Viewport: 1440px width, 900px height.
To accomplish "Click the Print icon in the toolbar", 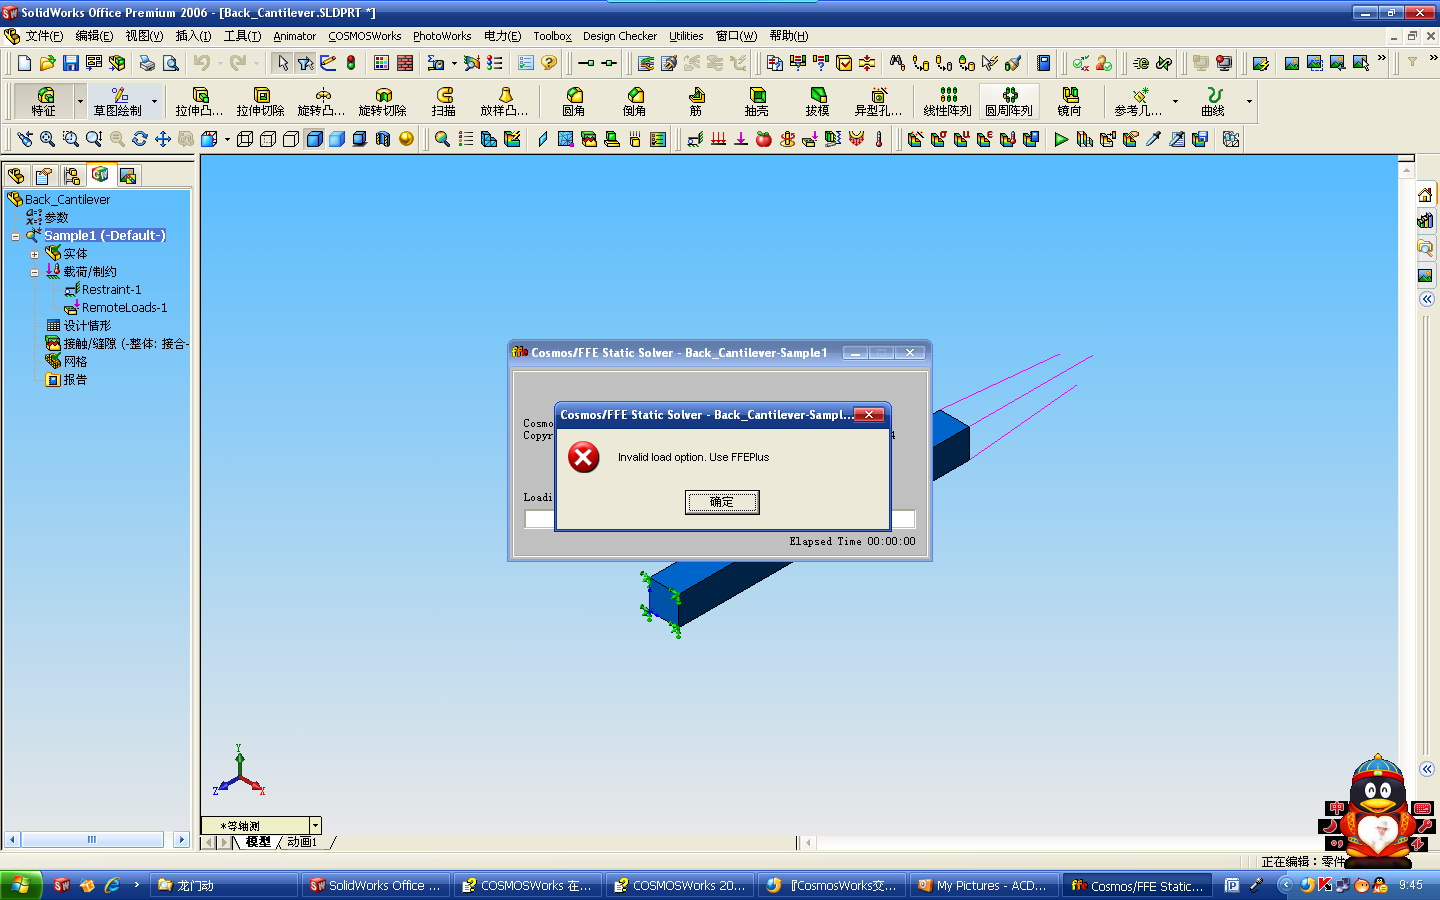I will coord(147,63).
